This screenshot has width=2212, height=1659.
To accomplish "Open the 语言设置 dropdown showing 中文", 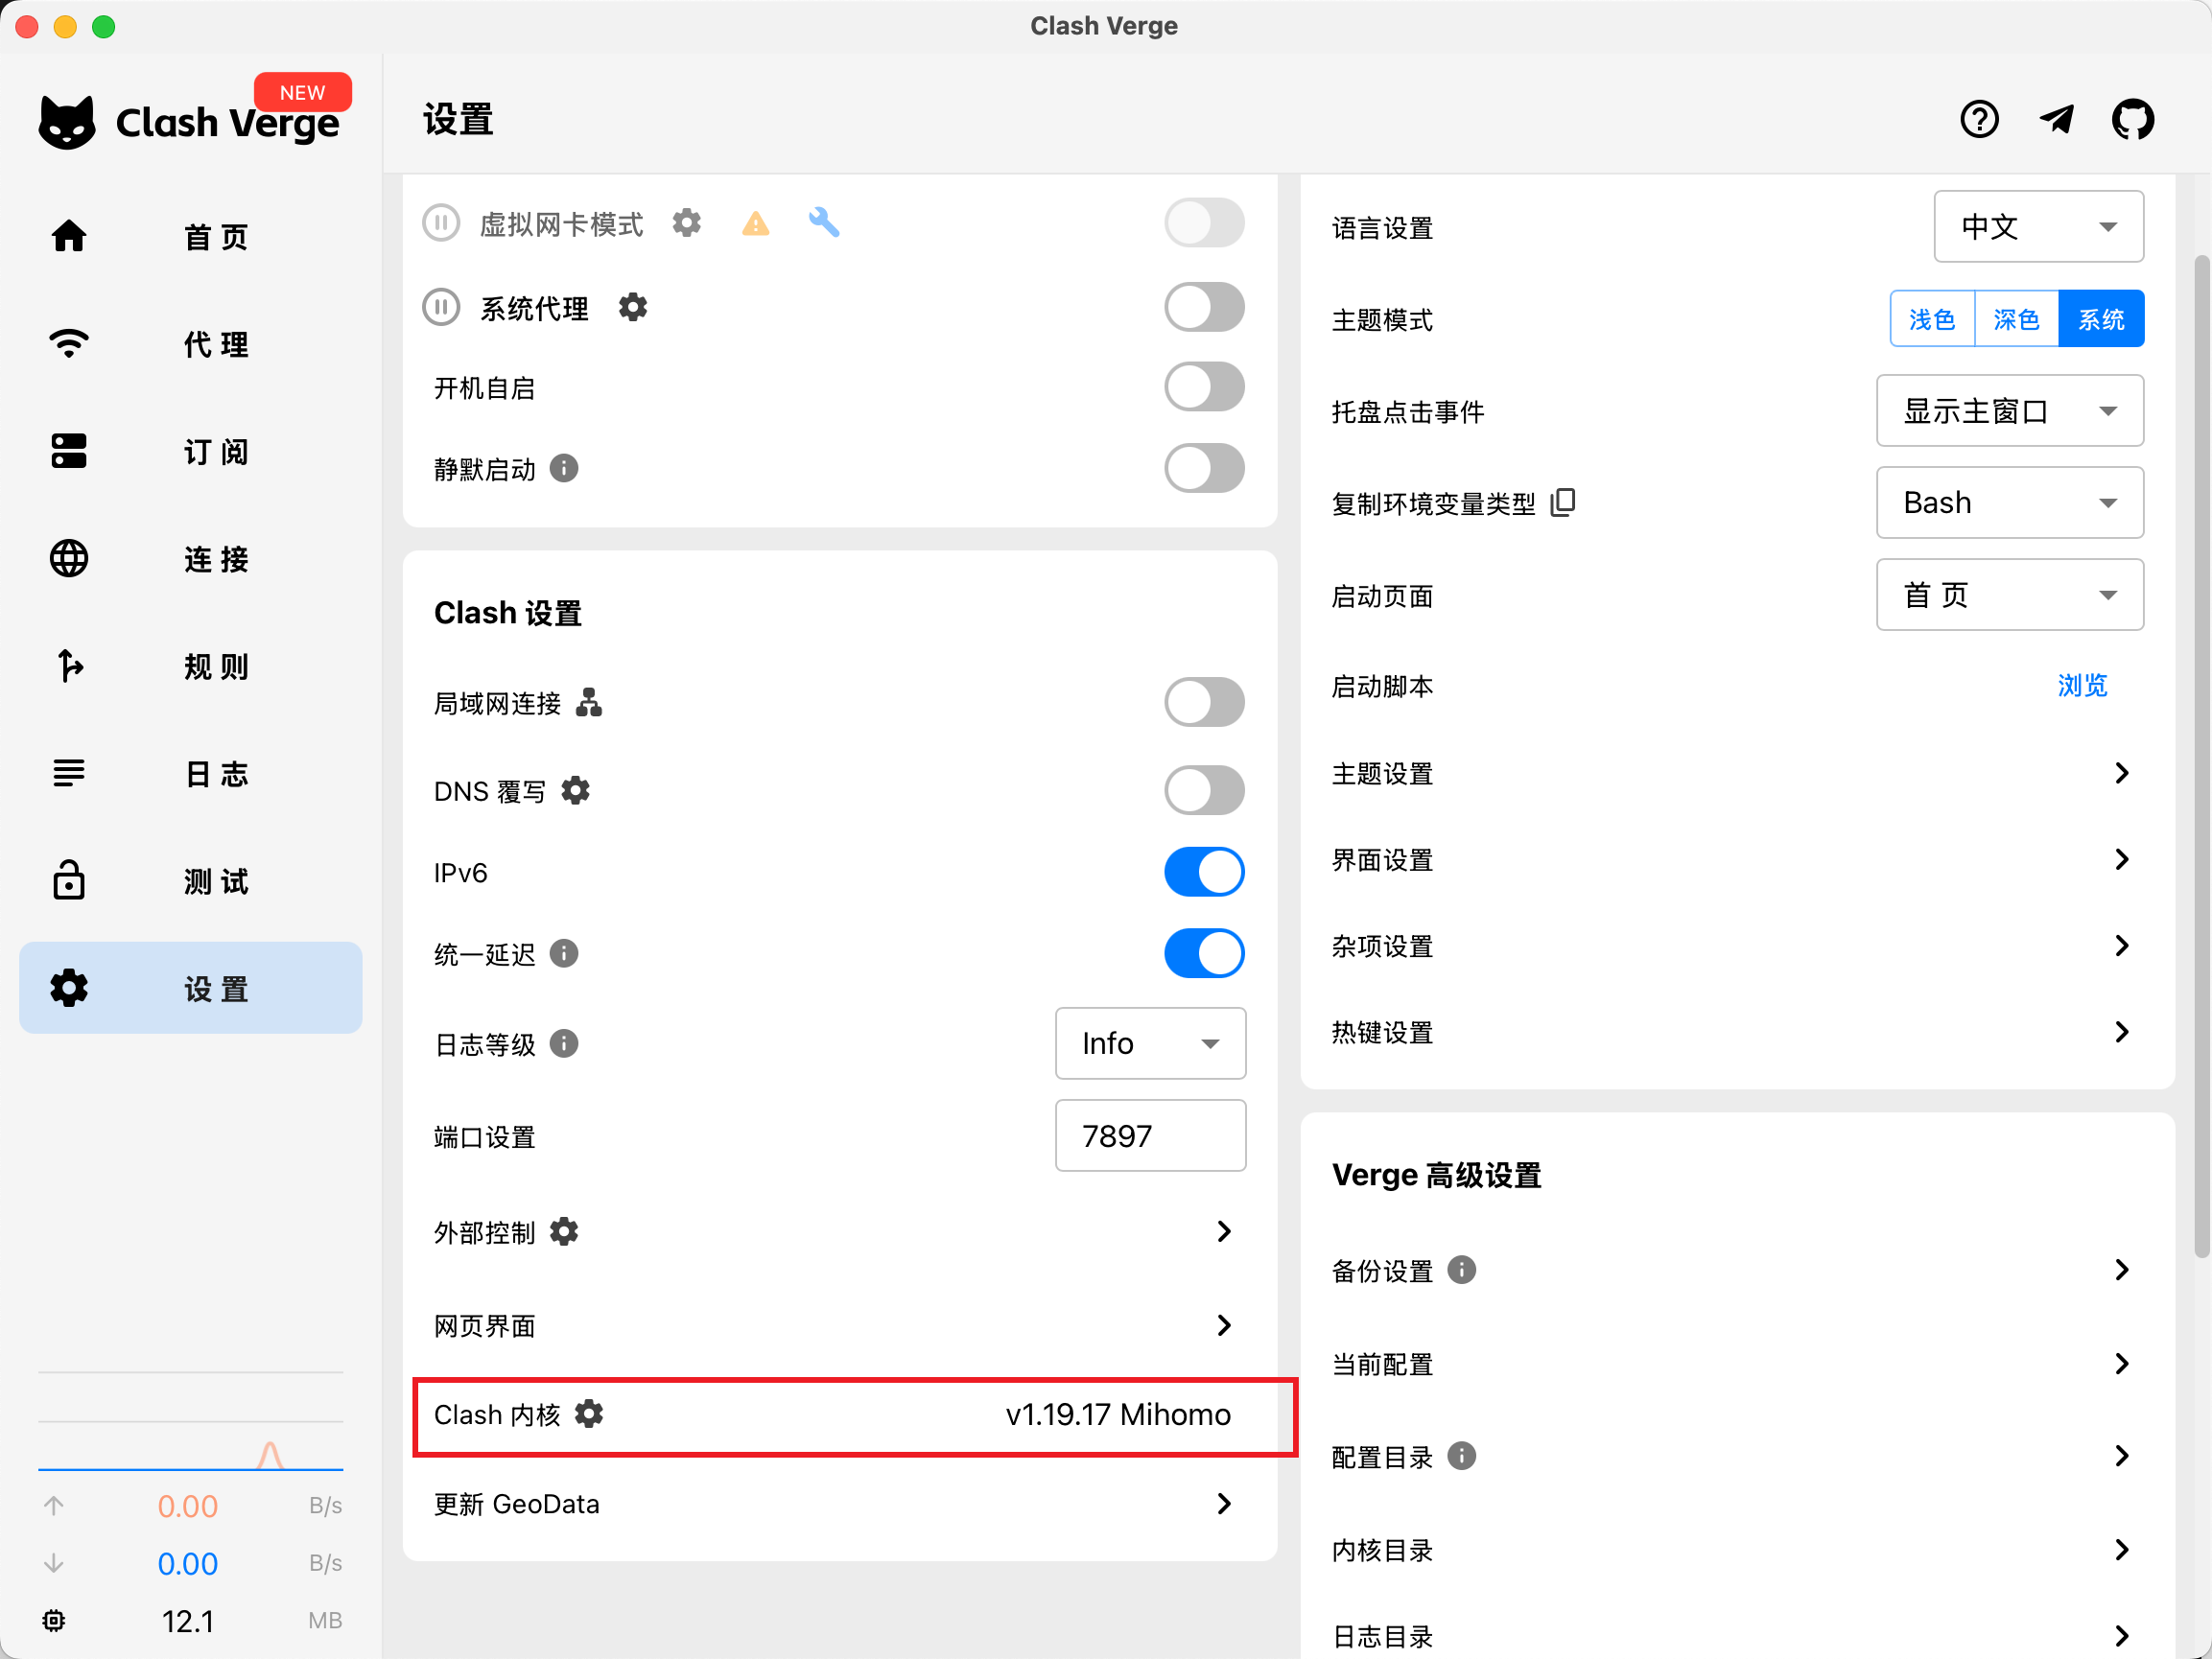I will [x=2038, y=227].
